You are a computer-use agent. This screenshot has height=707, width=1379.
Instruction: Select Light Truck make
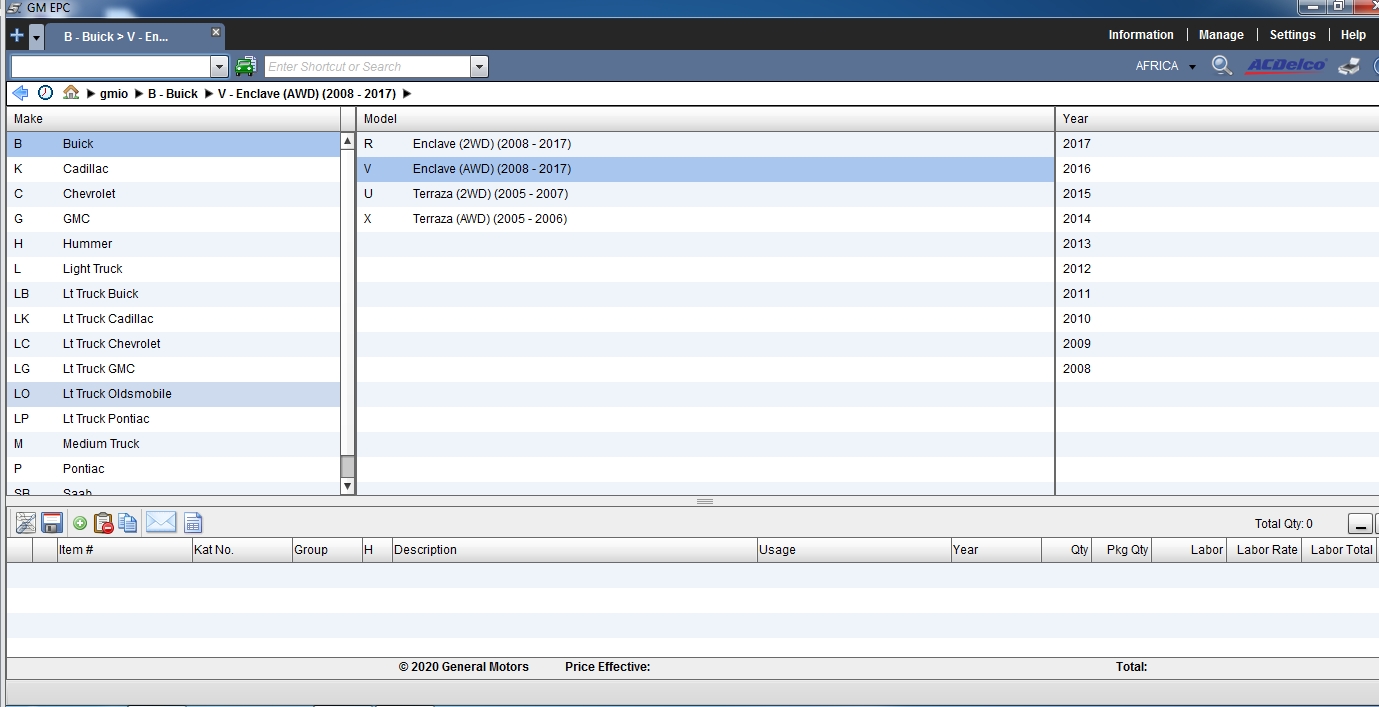(x=174, y=269)
